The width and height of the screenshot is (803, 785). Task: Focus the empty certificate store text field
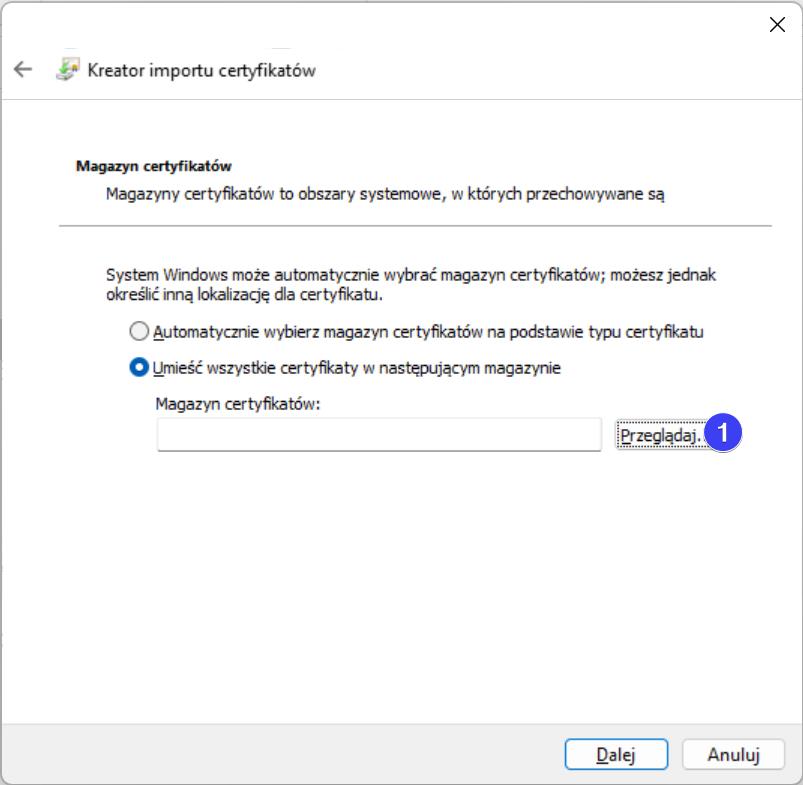click(379, 435)
